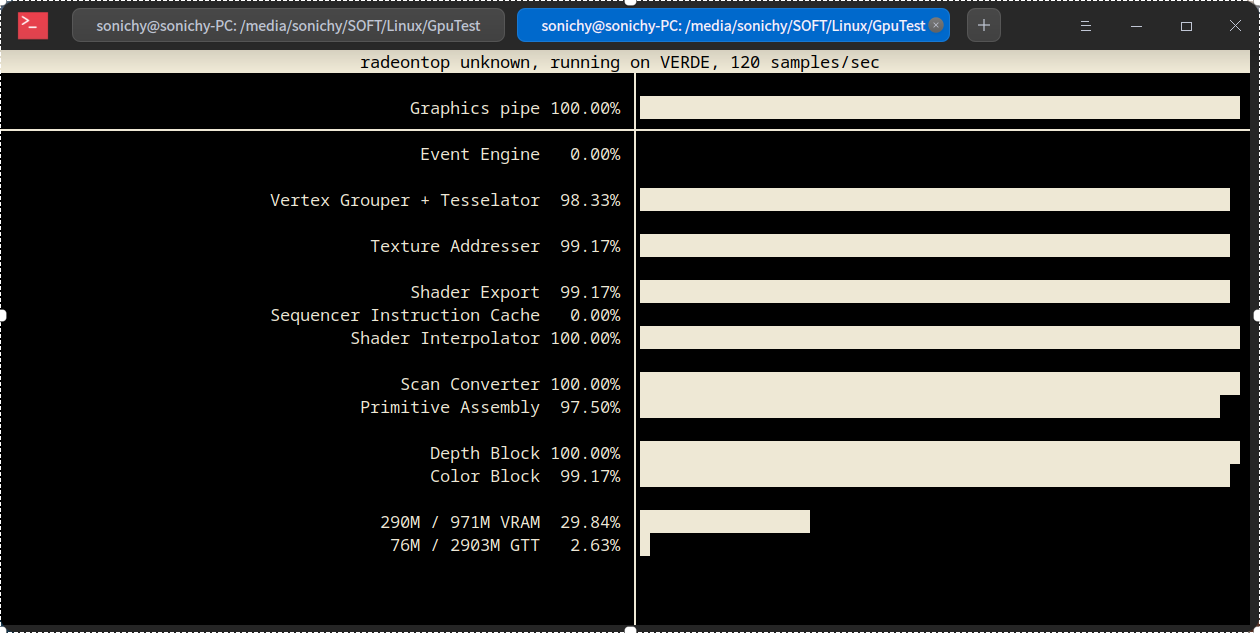Click the Shader Export 99.17% label

[515, 292]
